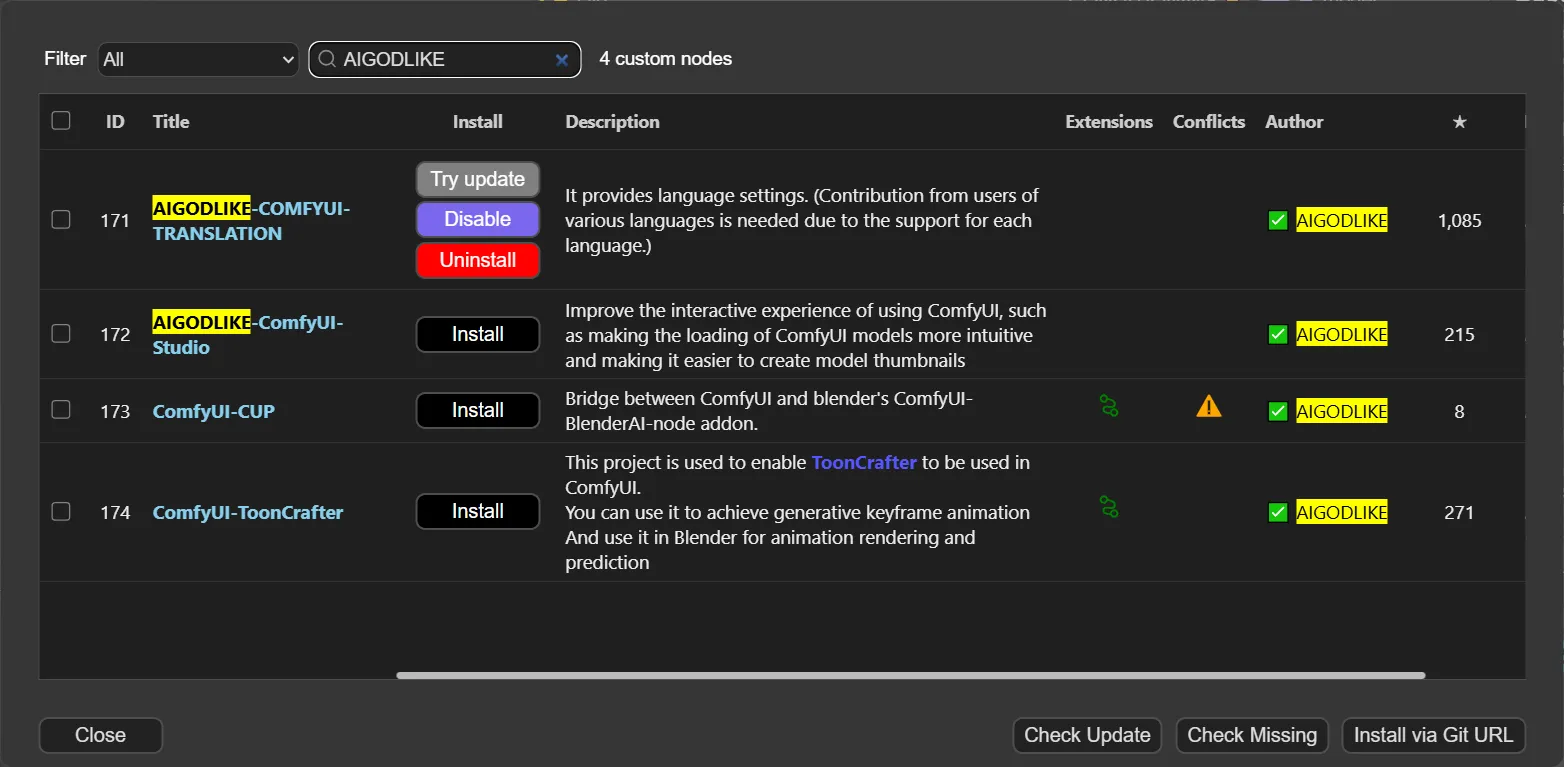Open AIGODLIKE author link in row 174
1564x767 pixels.
[x=1342, y=513]
